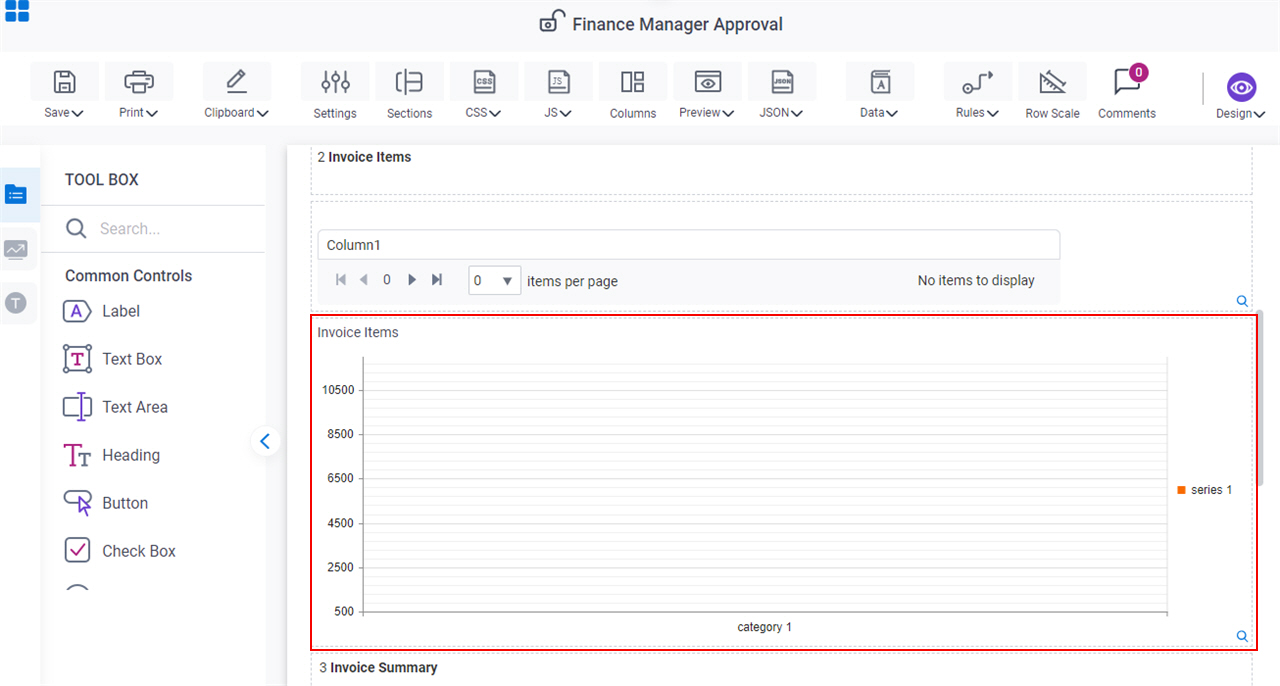Click the Print toolbar icon
This screenshot has height=686, width=1280.
point(139,81)
